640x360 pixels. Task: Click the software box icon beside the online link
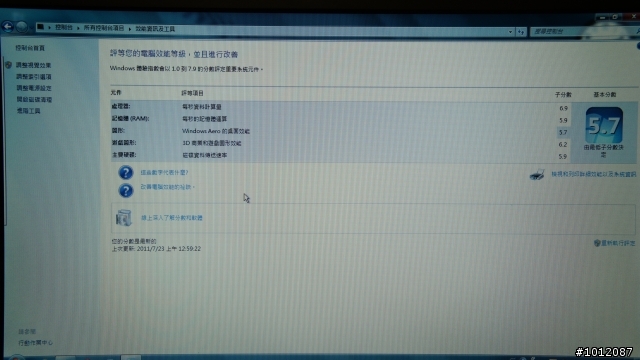pos(123,218)
